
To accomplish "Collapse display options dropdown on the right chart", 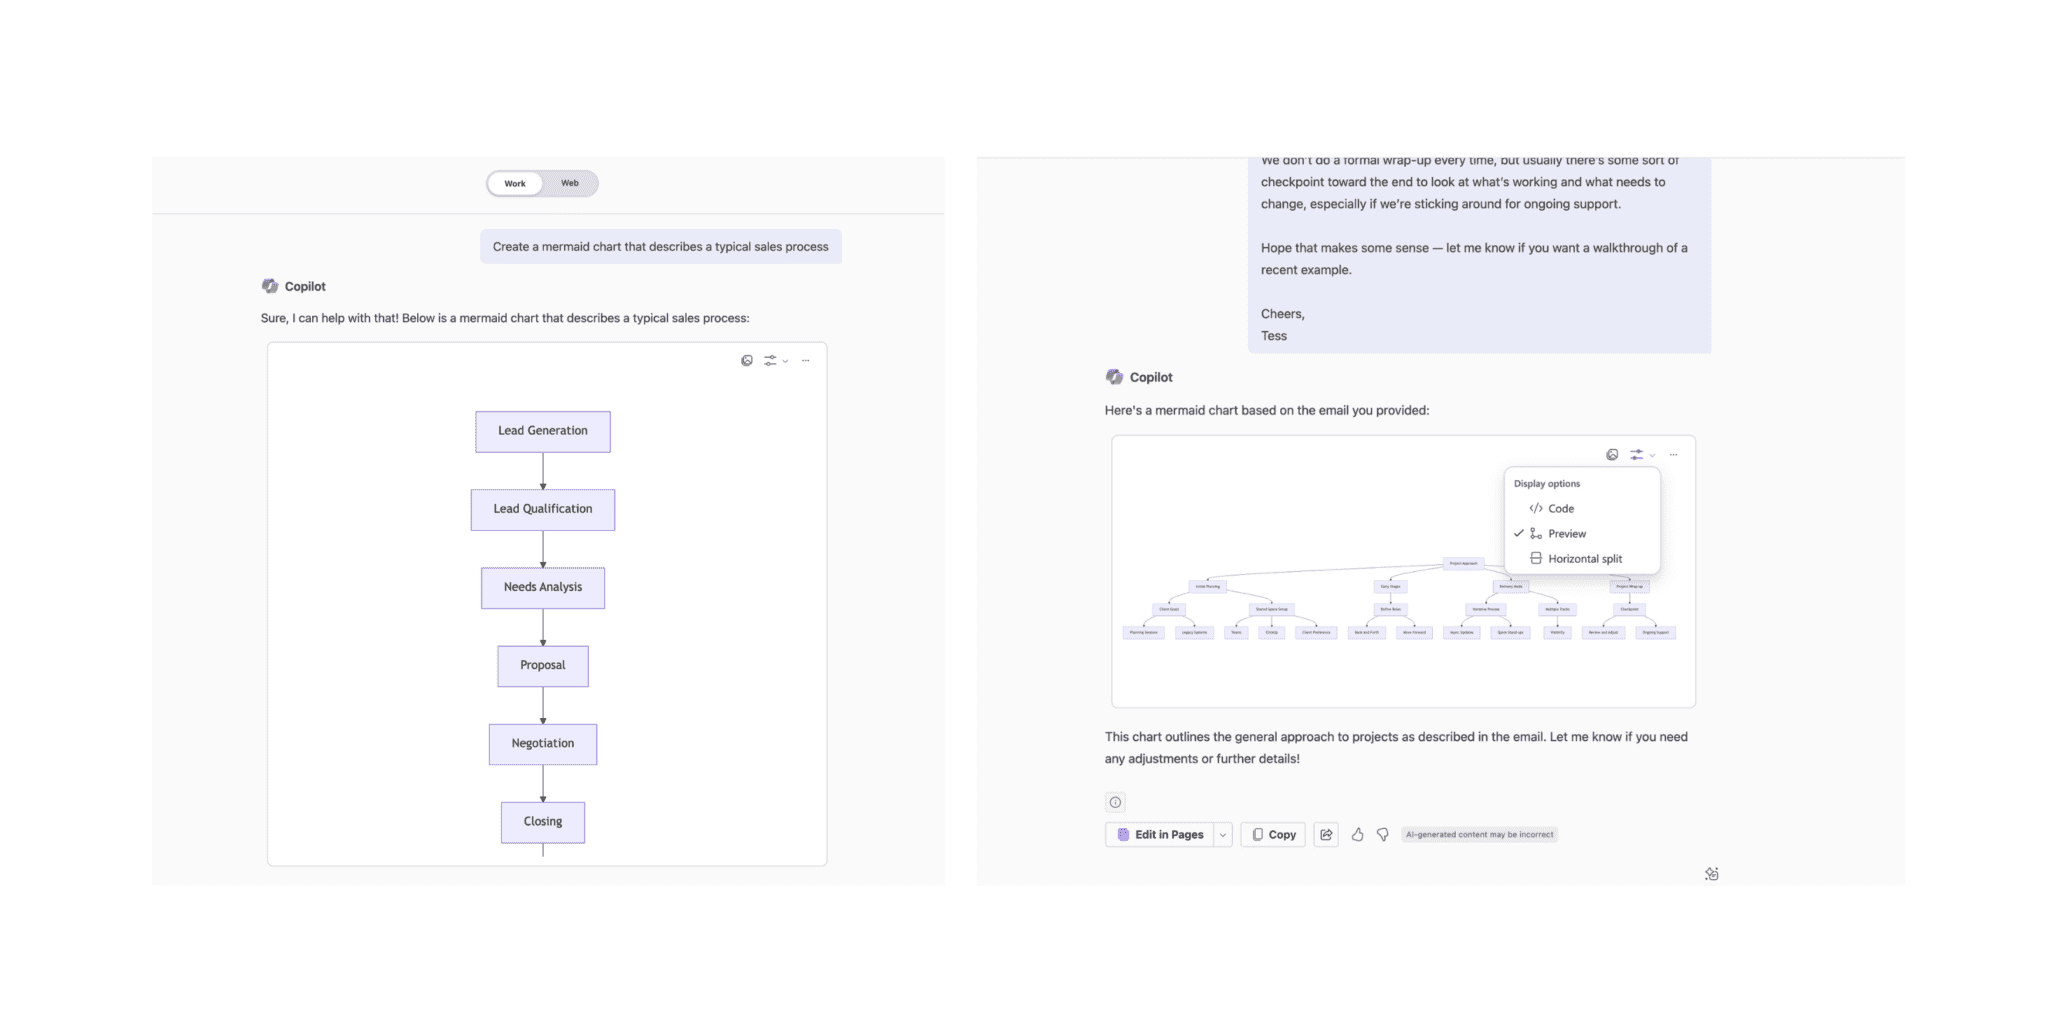I will click(x=1642, y=455).
